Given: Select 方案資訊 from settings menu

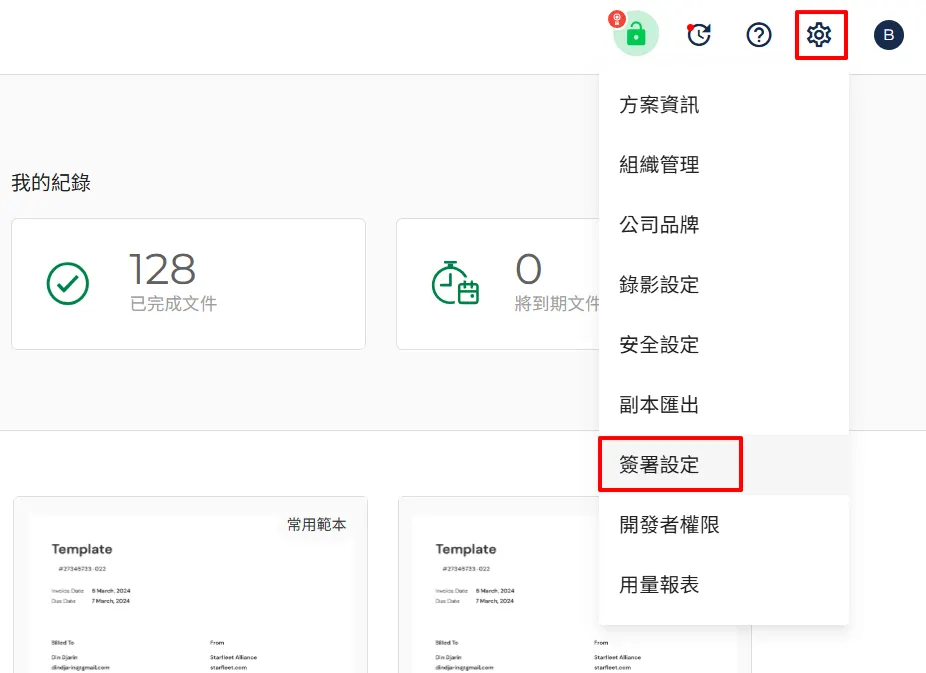Looking at the screenshot, I should tap(659, 105).
